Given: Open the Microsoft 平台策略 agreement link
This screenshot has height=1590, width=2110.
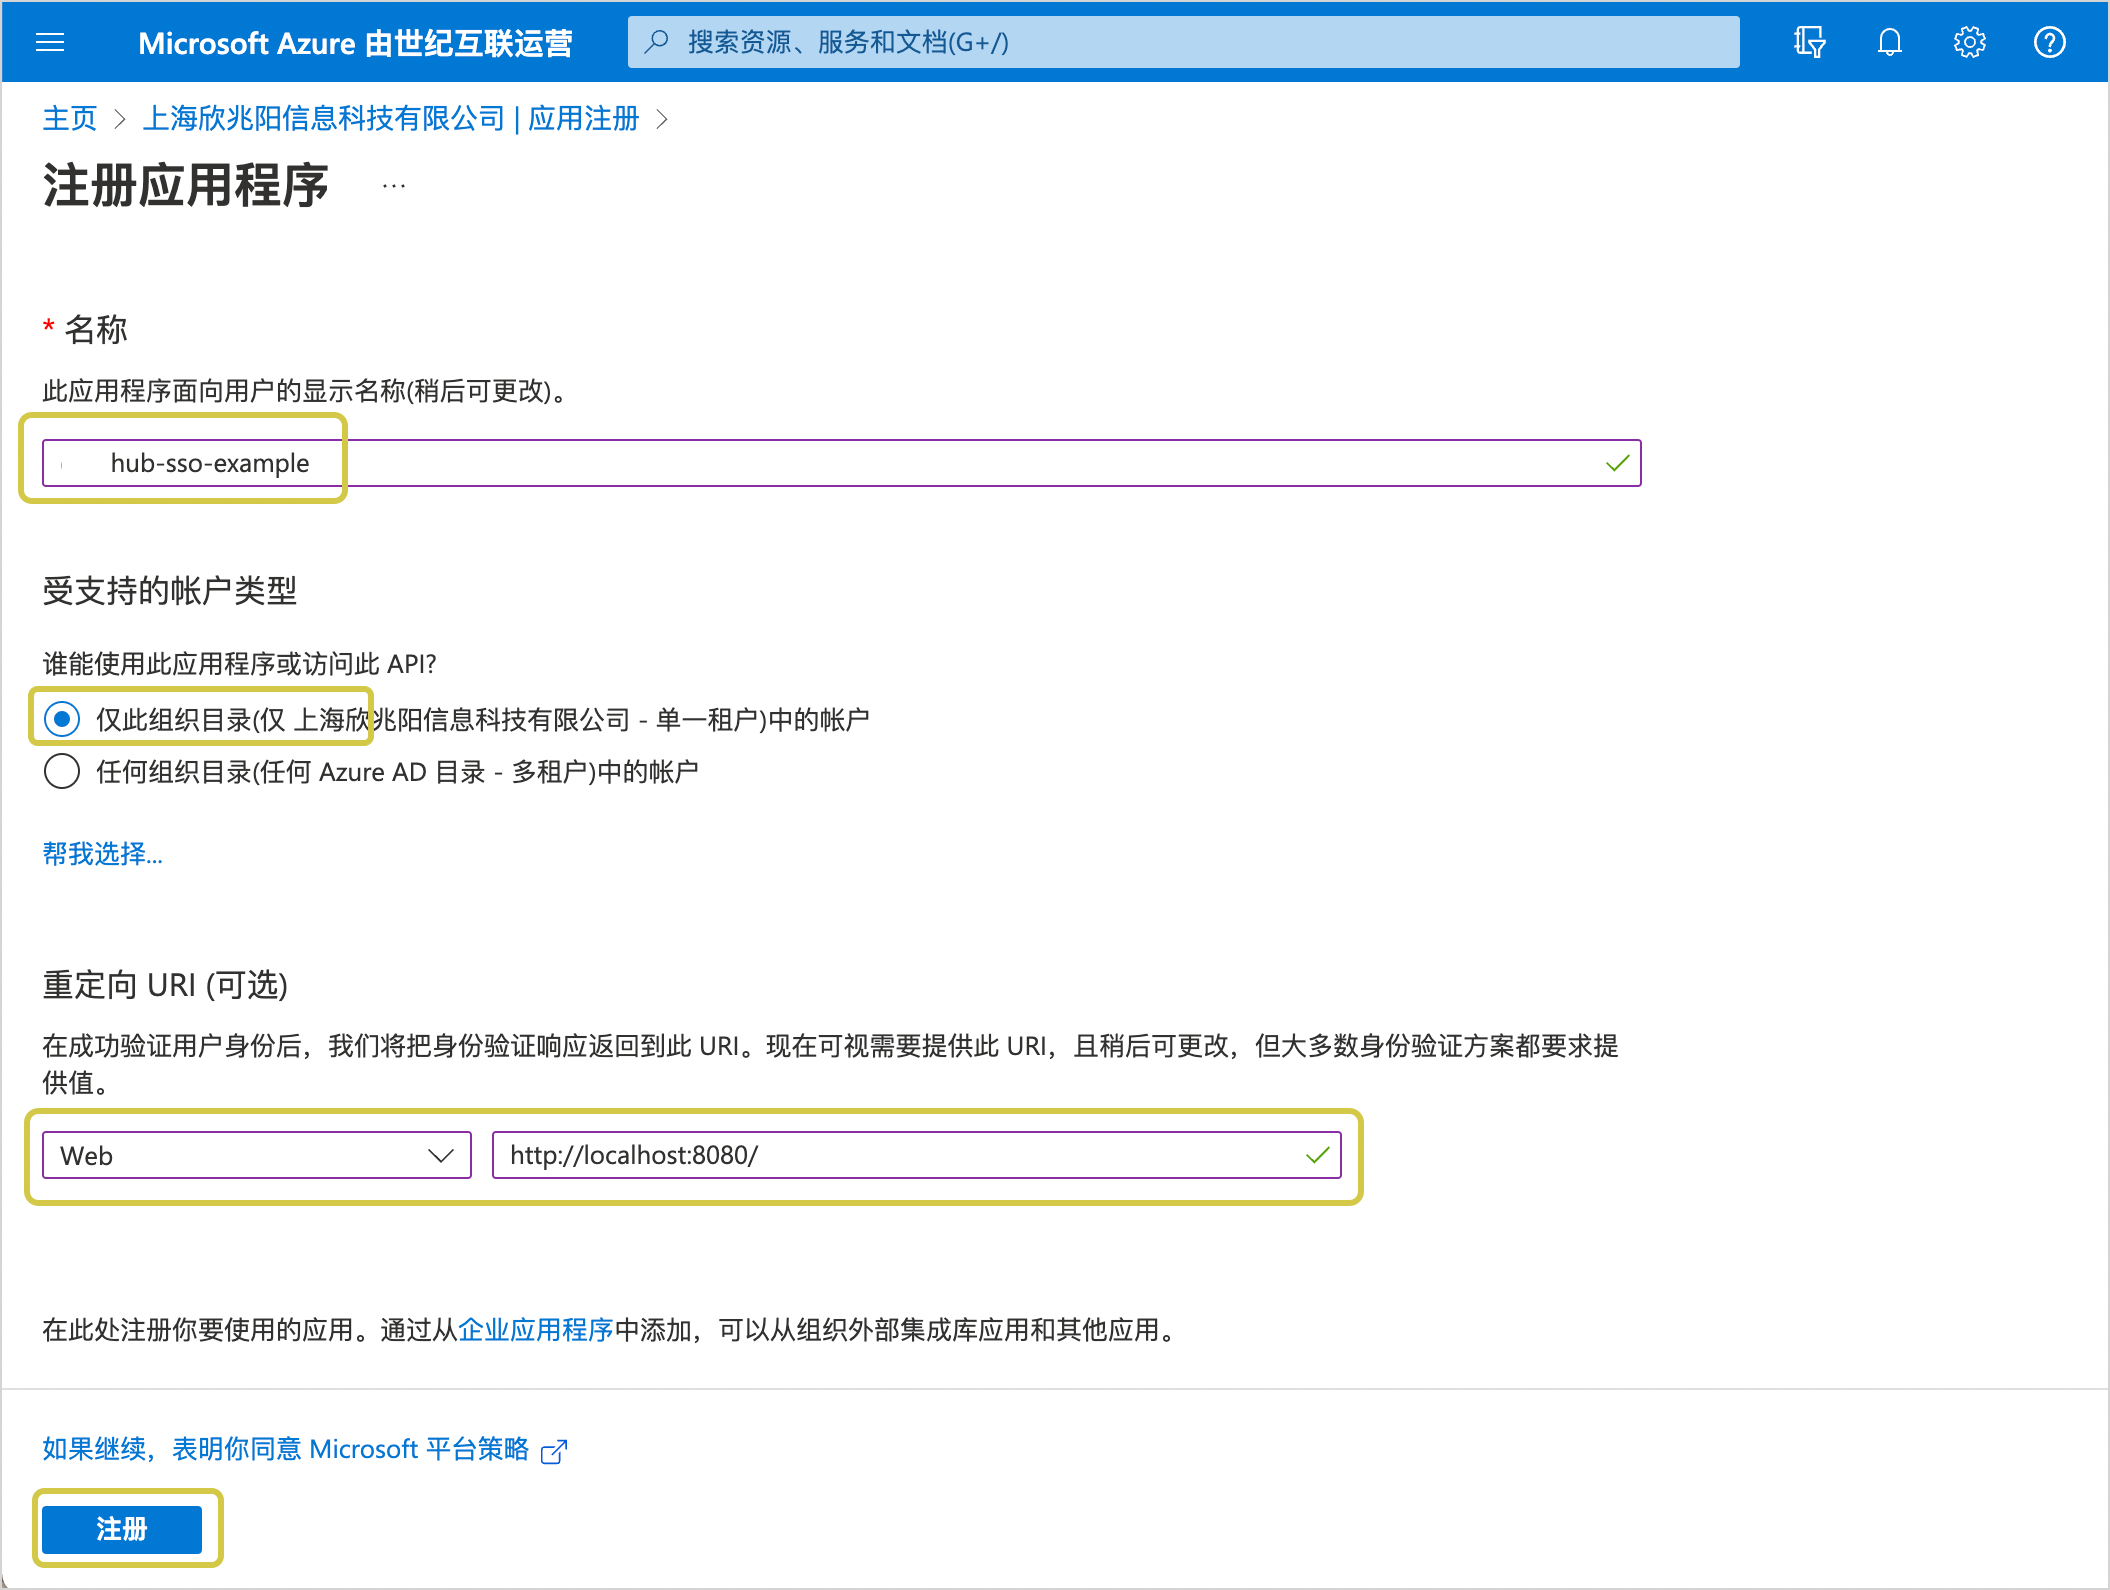Looking at the screenshot, I should pos(286,1449).
